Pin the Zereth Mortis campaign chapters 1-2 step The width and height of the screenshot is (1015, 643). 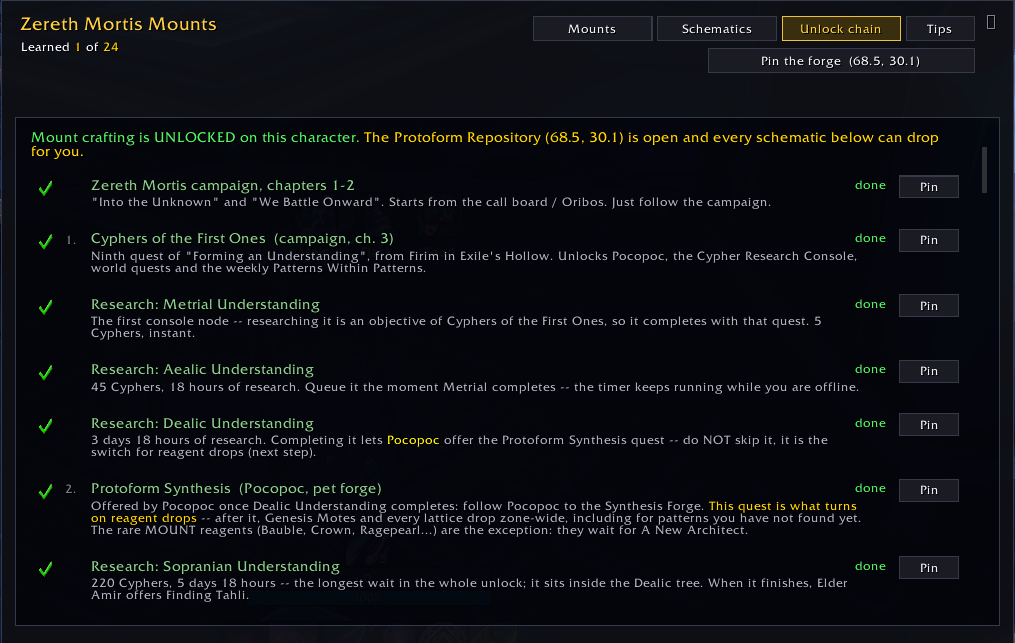(x=929, y=186)
